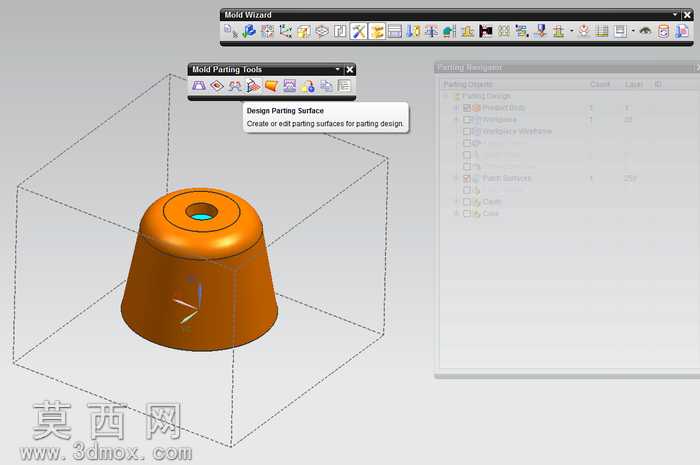Expand the Cavity tree node
Screen dimensions: 700x465
tap(456, 202)
